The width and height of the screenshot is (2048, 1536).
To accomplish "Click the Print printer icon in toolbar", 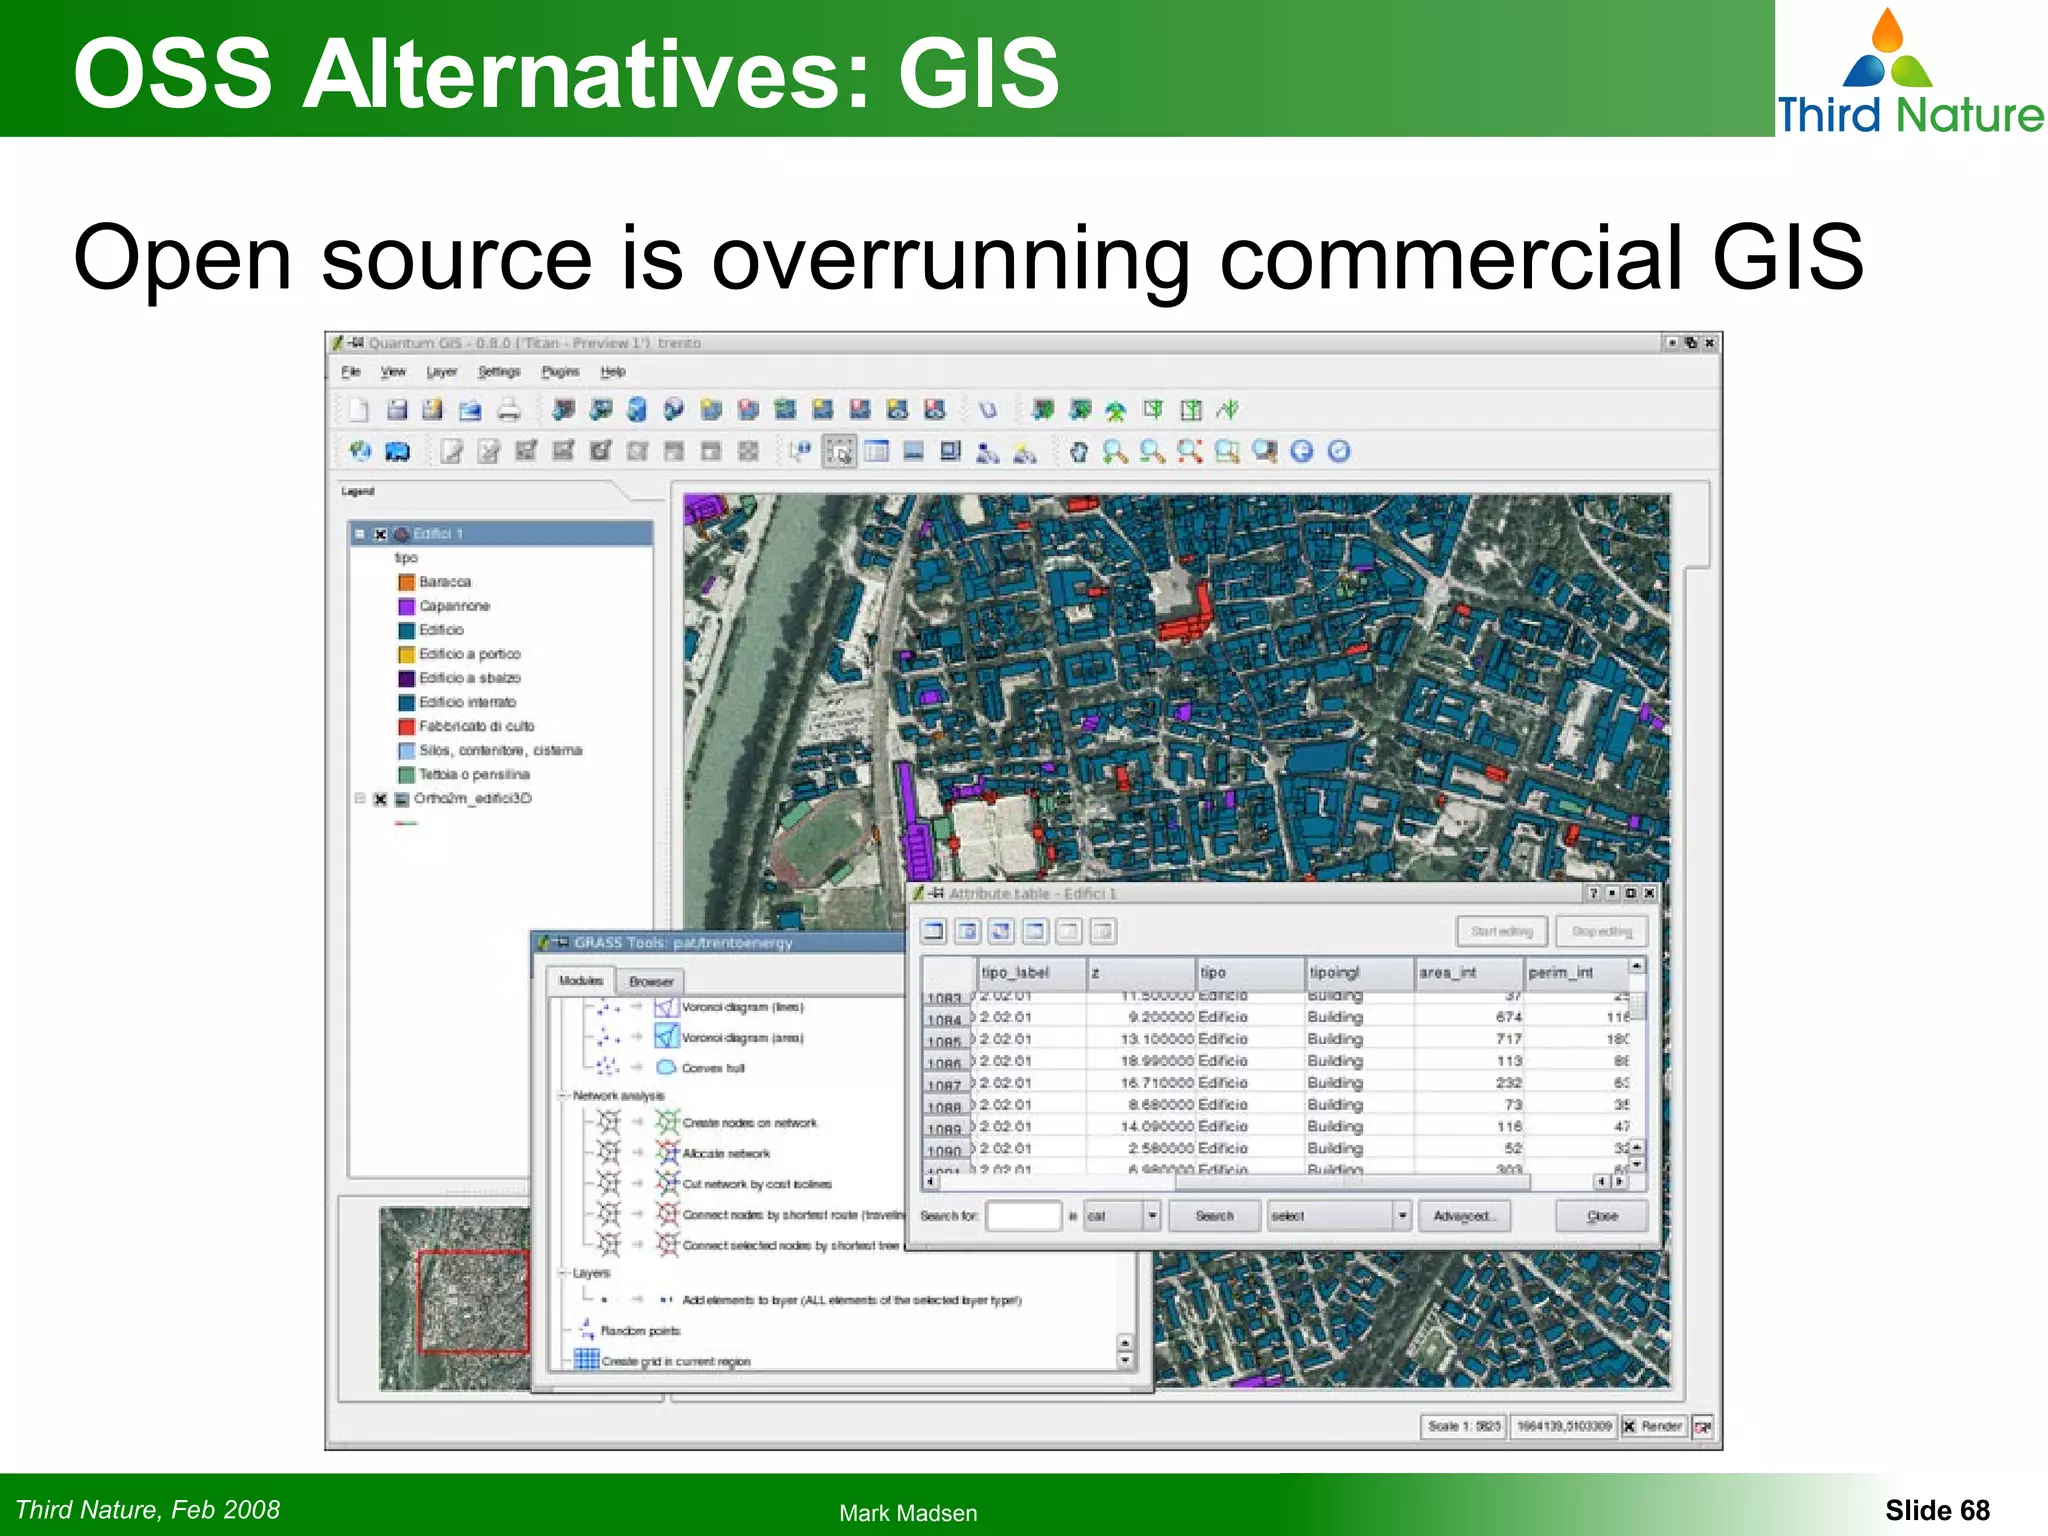I will click(x=509, y=409).
